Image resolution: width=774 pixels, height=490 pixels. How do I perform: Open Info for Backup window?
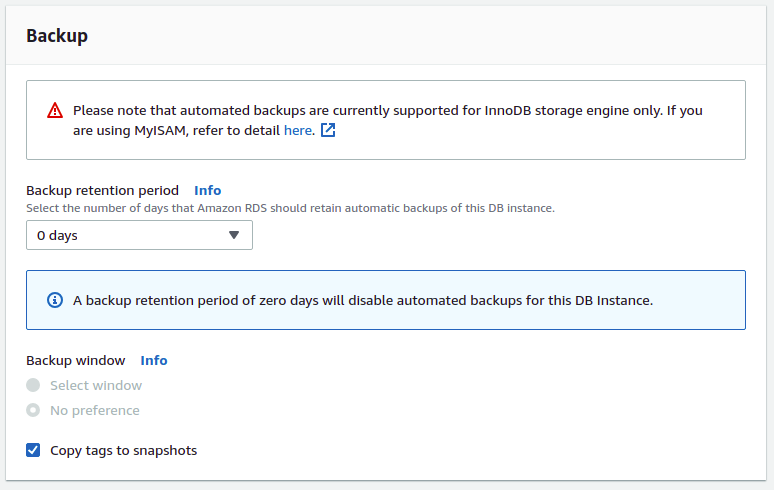pyautogui.click(x=154, y=360)
